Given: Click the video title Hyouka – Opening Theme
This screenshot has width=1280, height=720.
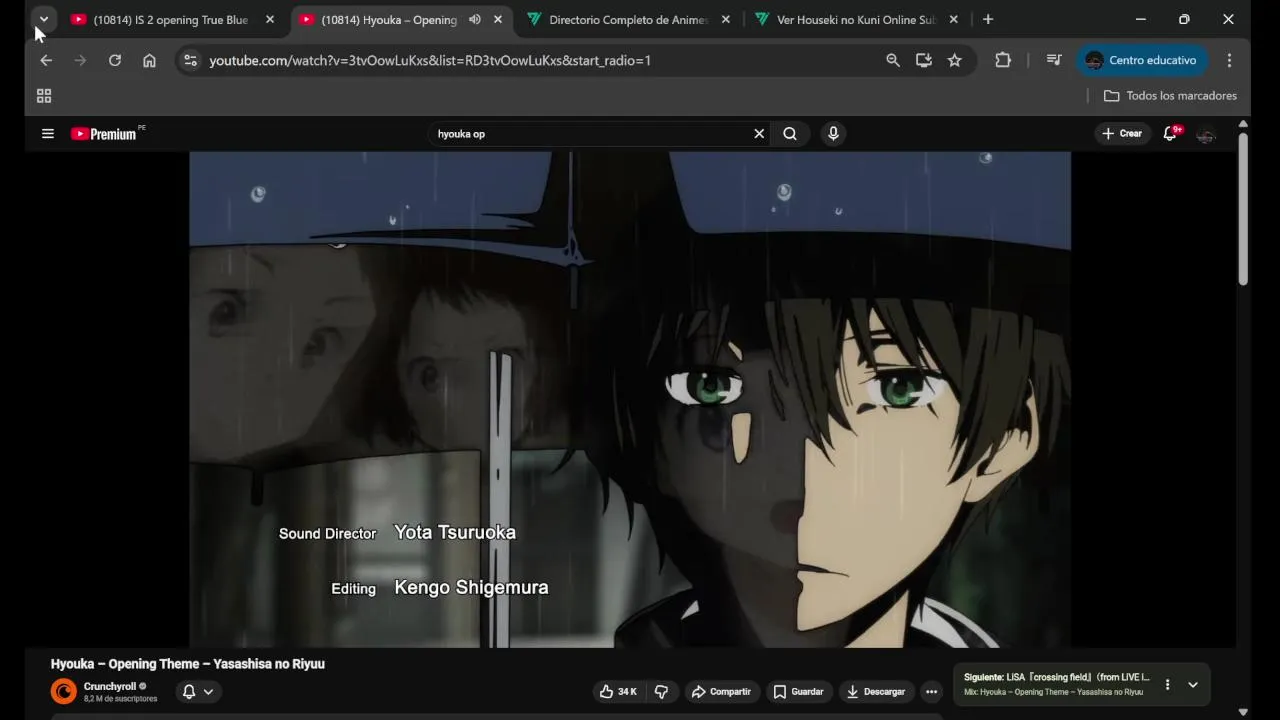Looking at the screenshot, I should pyautogui.click(x=188, y=664).
